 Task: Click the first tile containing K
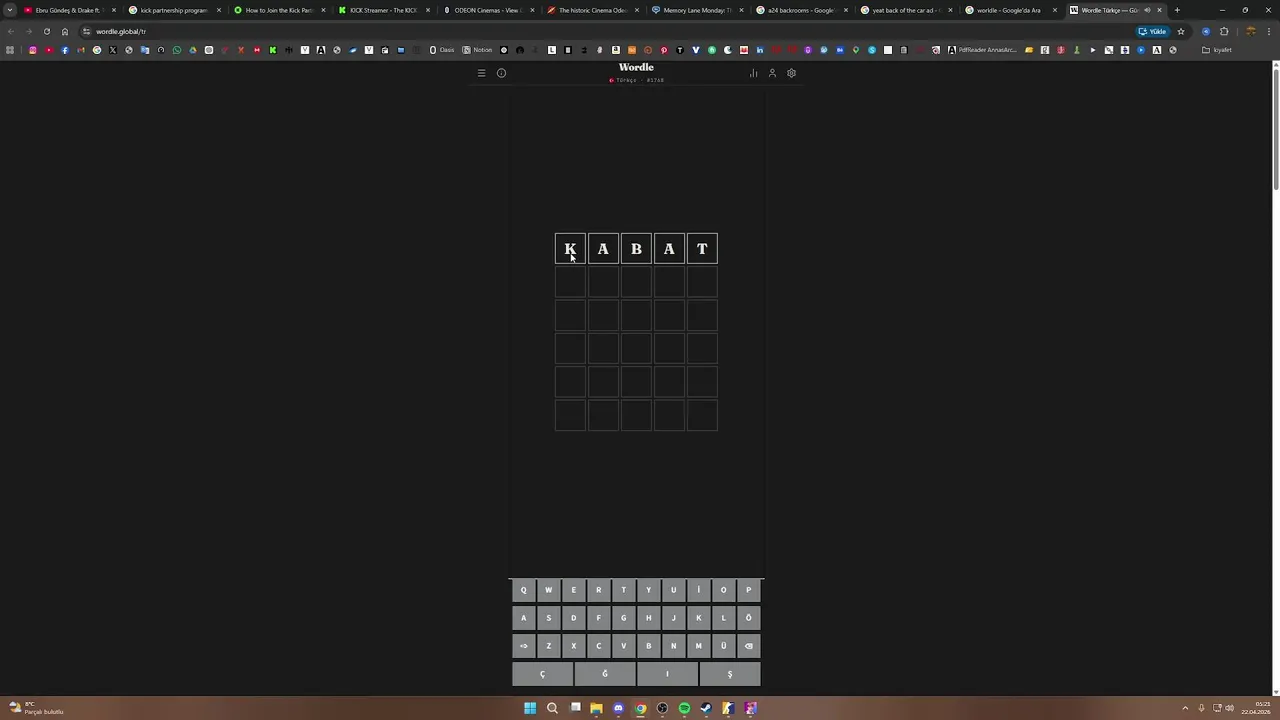click(x=570, y=249)
